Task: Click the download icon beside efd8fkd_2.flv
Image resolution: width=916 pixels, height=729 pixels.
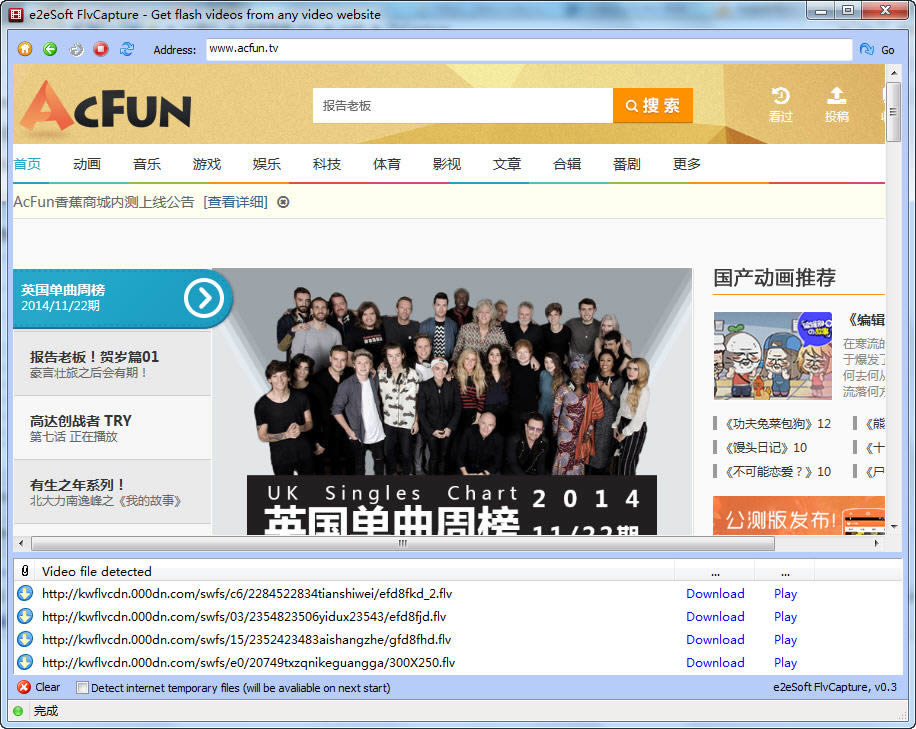Action: 25,593
